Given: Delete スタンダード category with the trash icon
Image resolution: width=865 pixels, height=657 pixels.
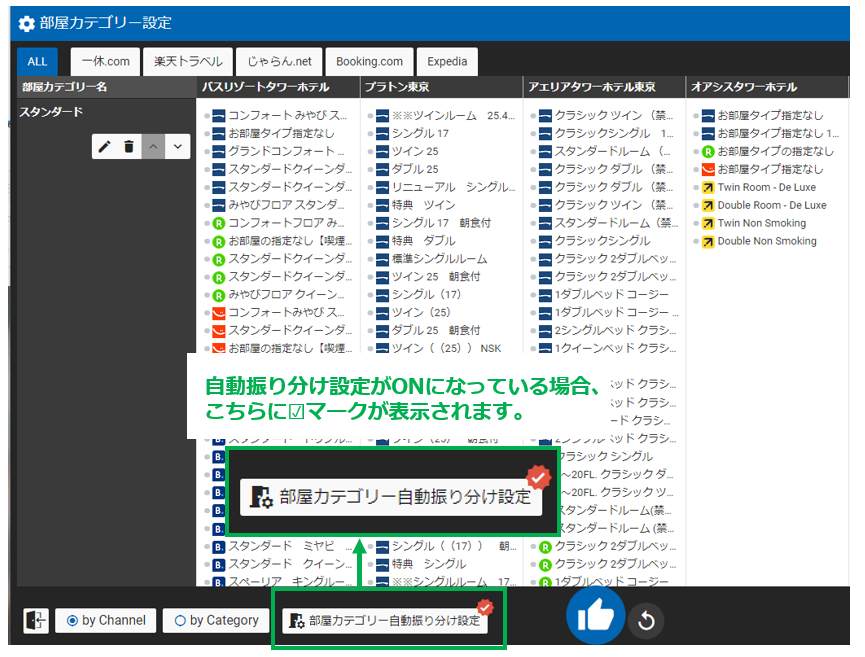Looking at the screenshot, I should pyautogui.click(x=129, y=147).
